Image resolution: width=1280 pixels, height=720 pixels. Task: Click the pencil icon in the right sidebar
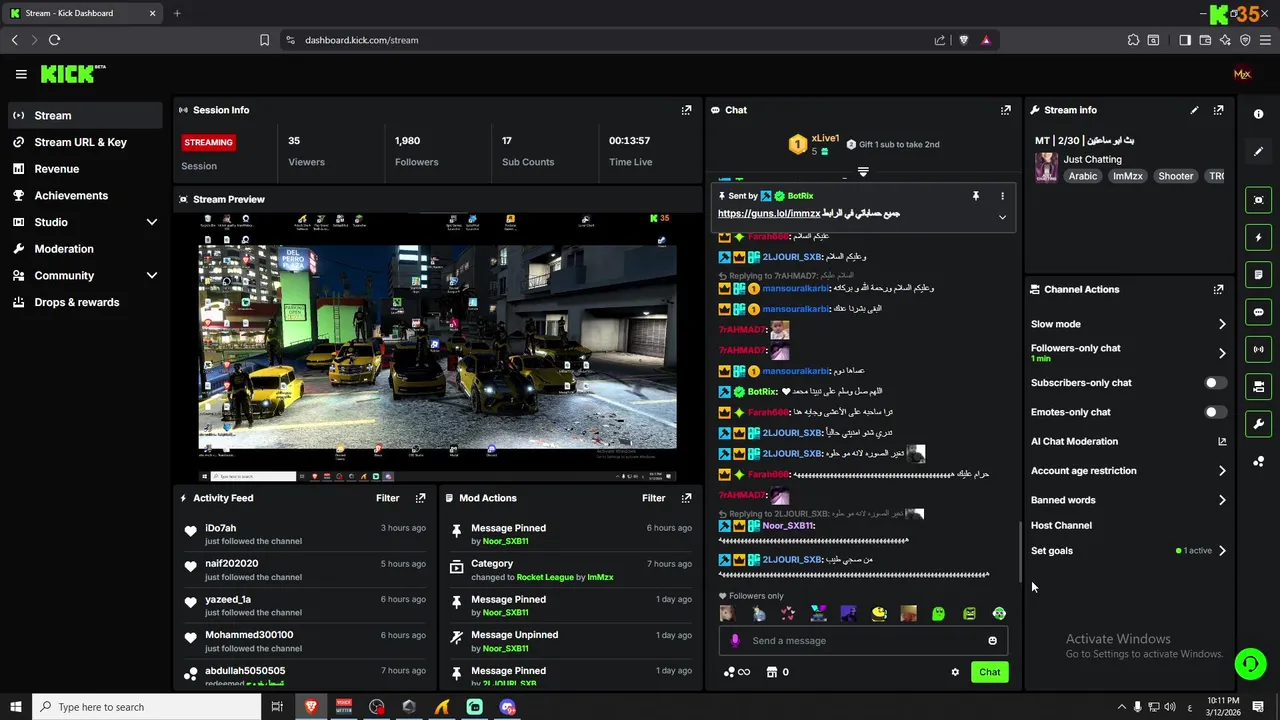1259,151
